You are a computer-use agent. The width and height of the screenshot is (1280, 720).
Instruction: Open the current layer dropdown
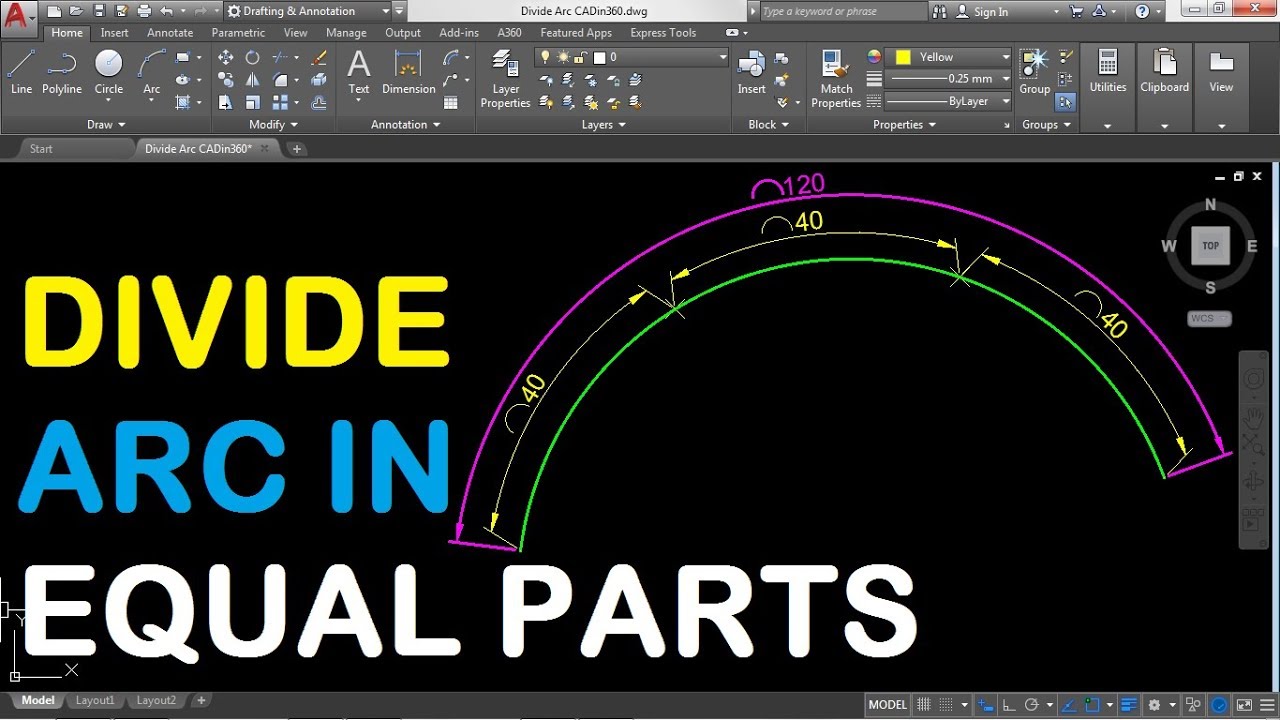pos(632,57)
